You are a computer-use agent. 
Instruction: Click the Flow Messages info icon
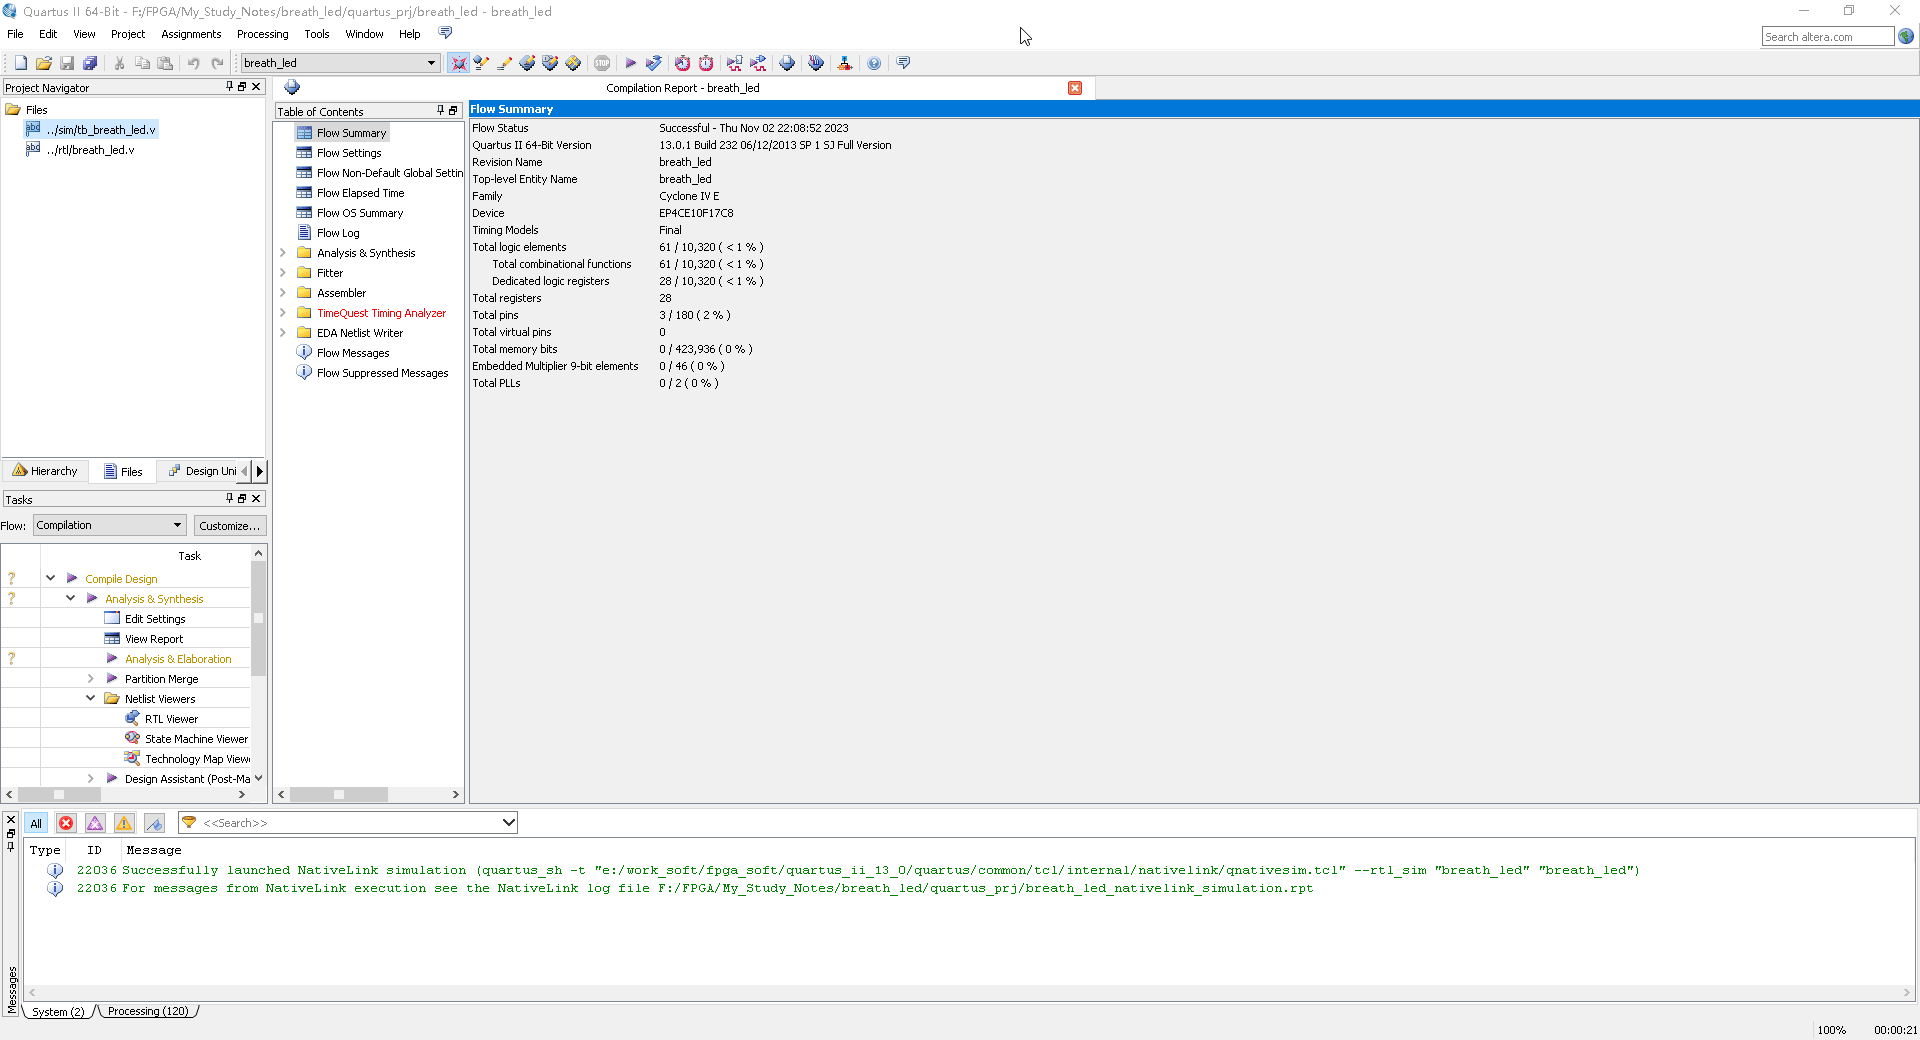(x=304, y=352)
